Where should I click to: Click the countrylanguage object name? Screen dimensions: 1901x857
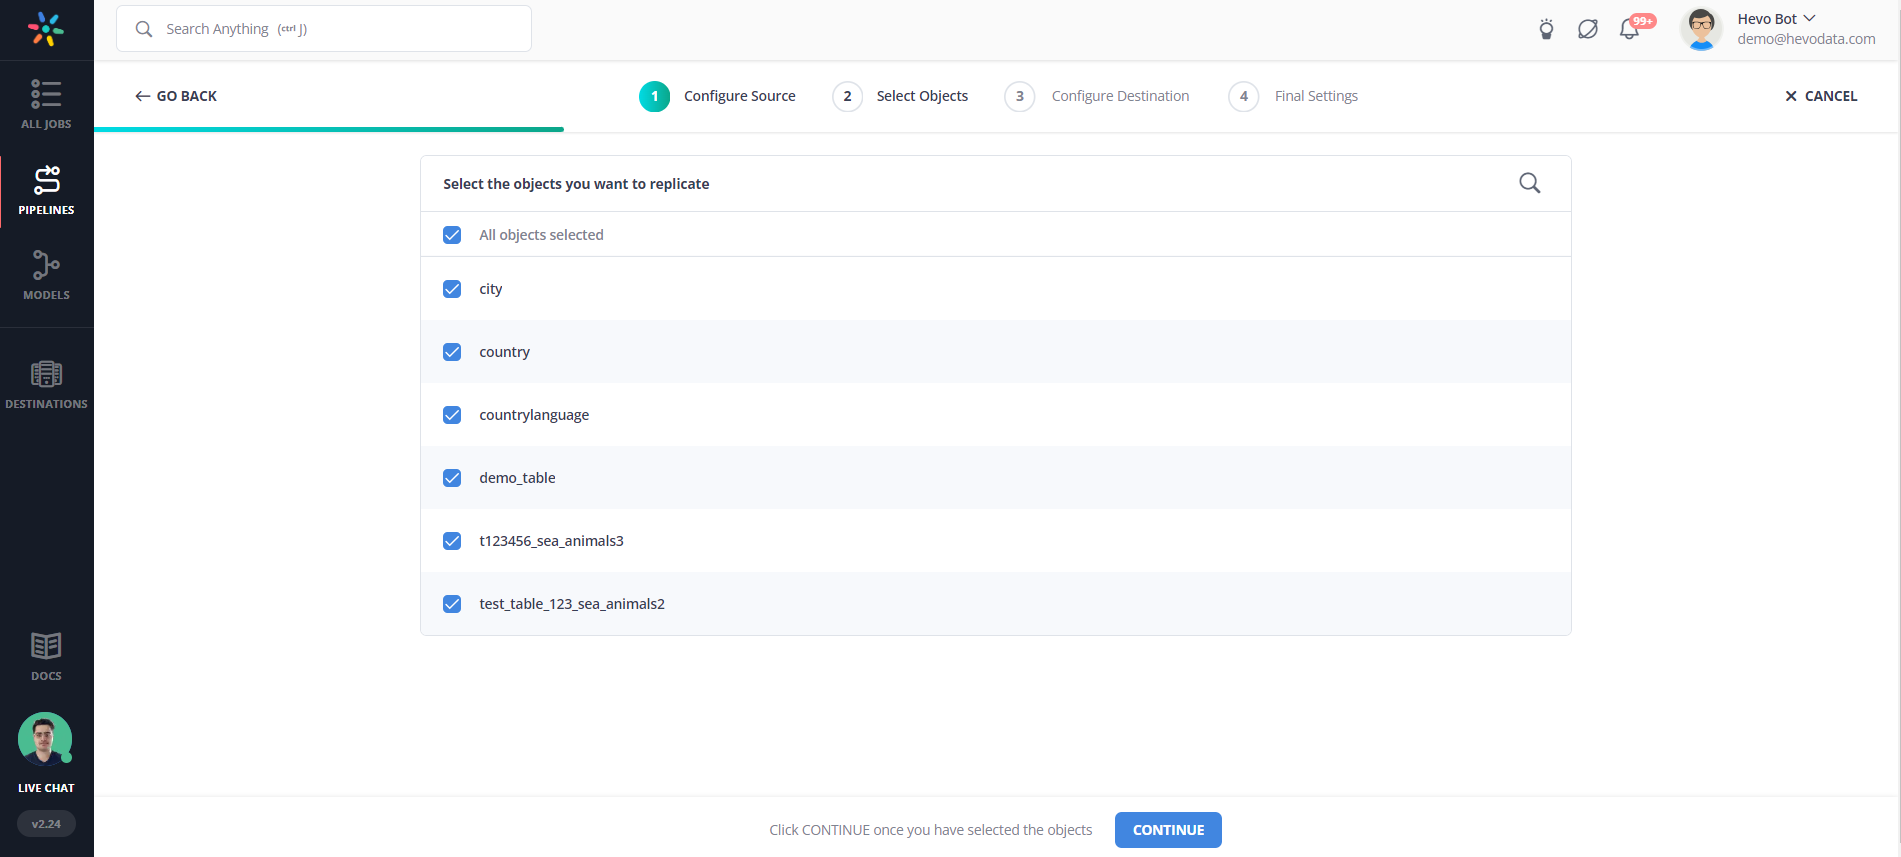tap(534, 415)
